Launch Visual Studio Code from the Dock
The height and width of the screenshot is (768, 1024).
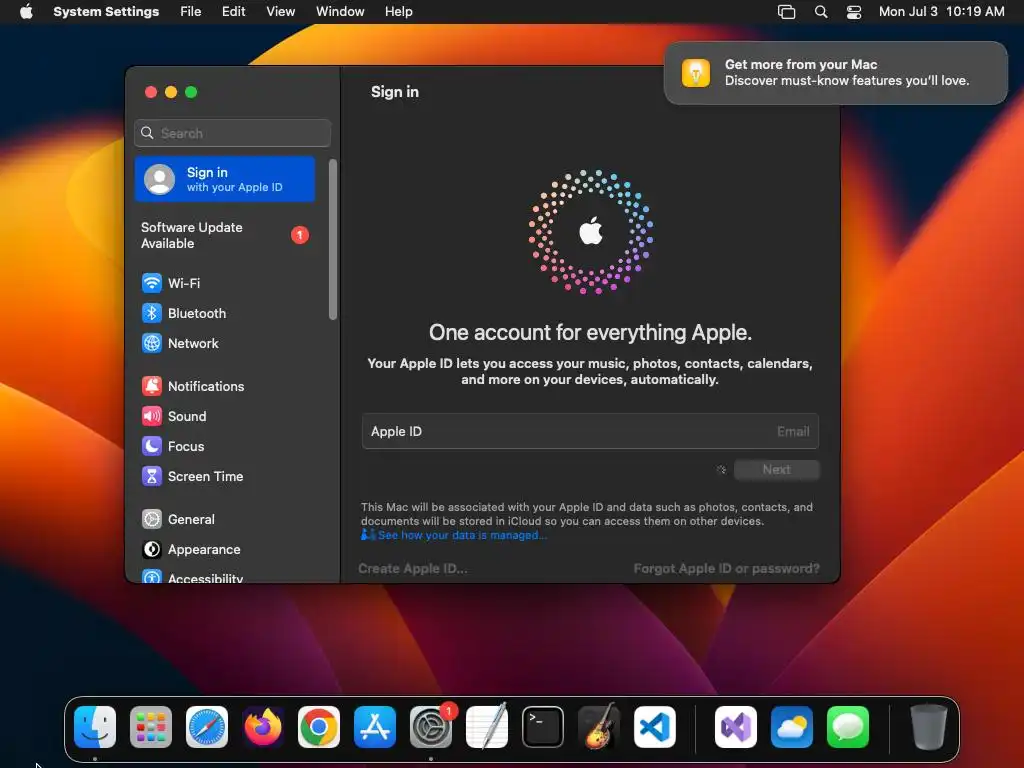pos(655,727)
